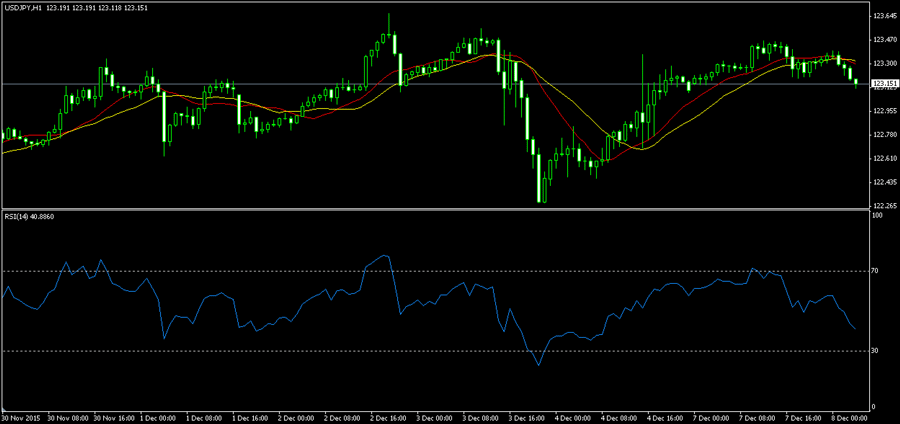Click the RSI line's lowest point below 30
Viewport: 900px width, 424px height.
[537, 366]
